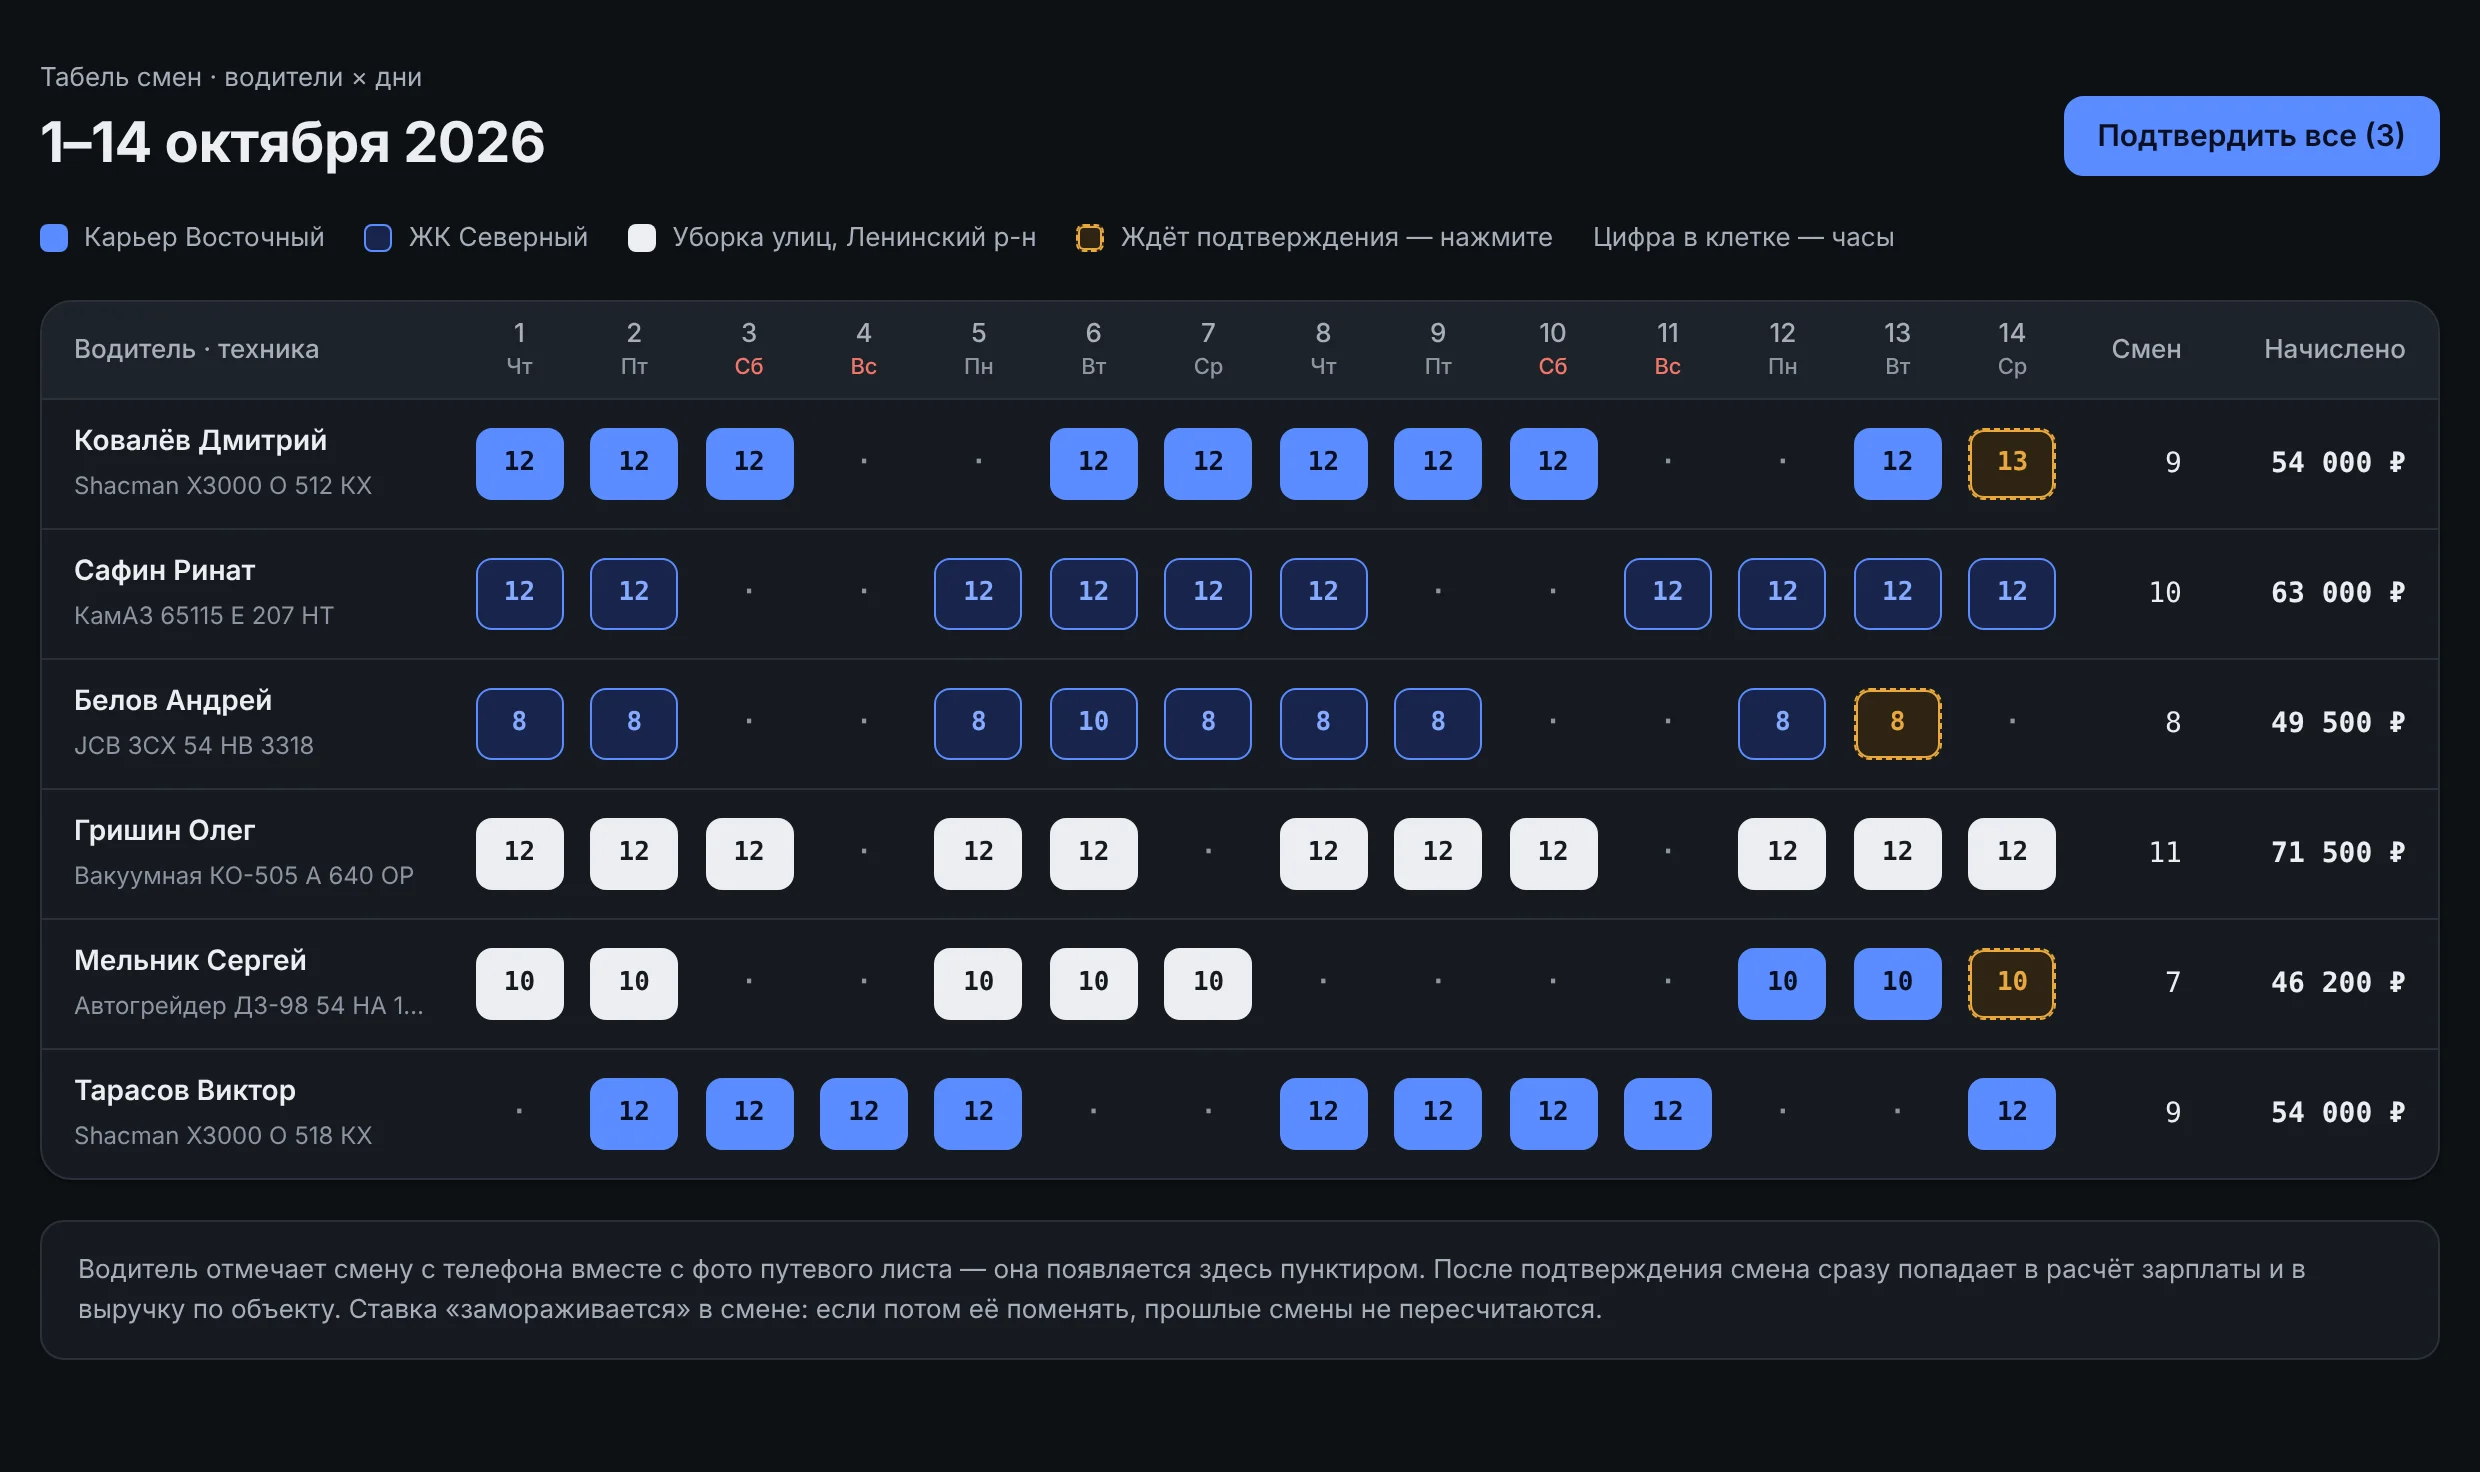This screenshot has width=2480, height=1472.
Task: Select the driver name Ковалёв Дмитрий
Action: point(200,440)
